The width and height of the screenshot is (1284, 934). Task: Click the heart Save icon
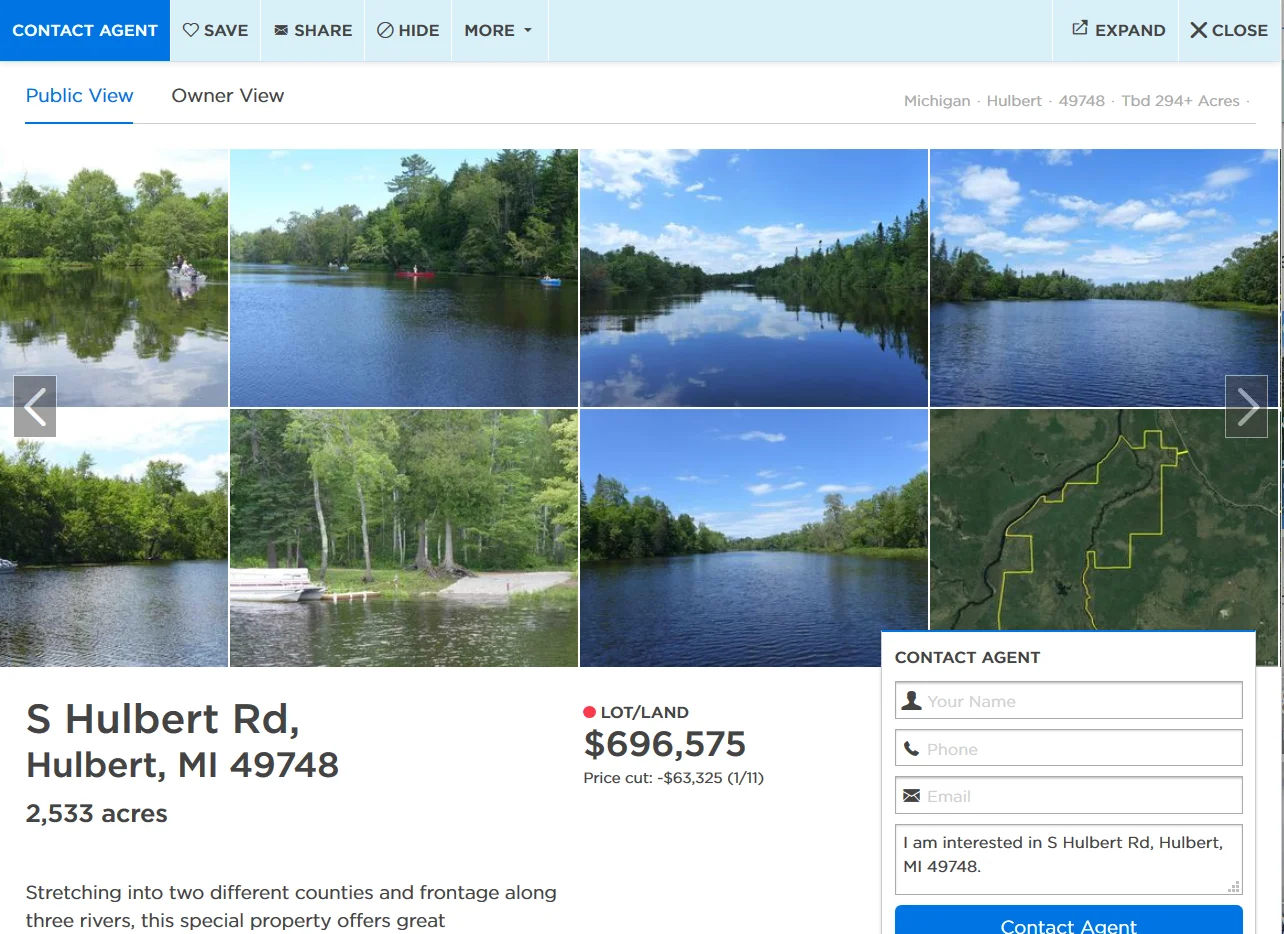pos(191,30)
